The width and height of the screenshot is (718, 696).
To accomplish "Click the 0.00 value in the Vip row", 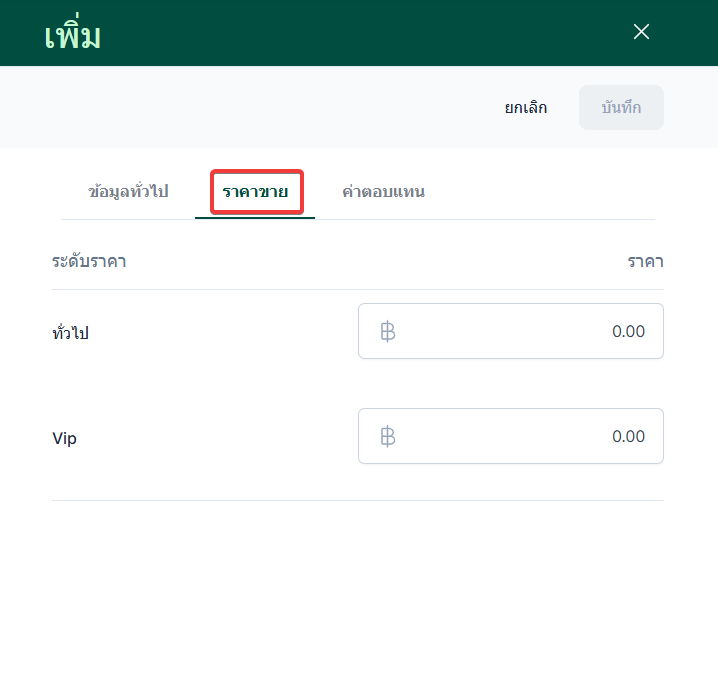I will tap(628, 436).
